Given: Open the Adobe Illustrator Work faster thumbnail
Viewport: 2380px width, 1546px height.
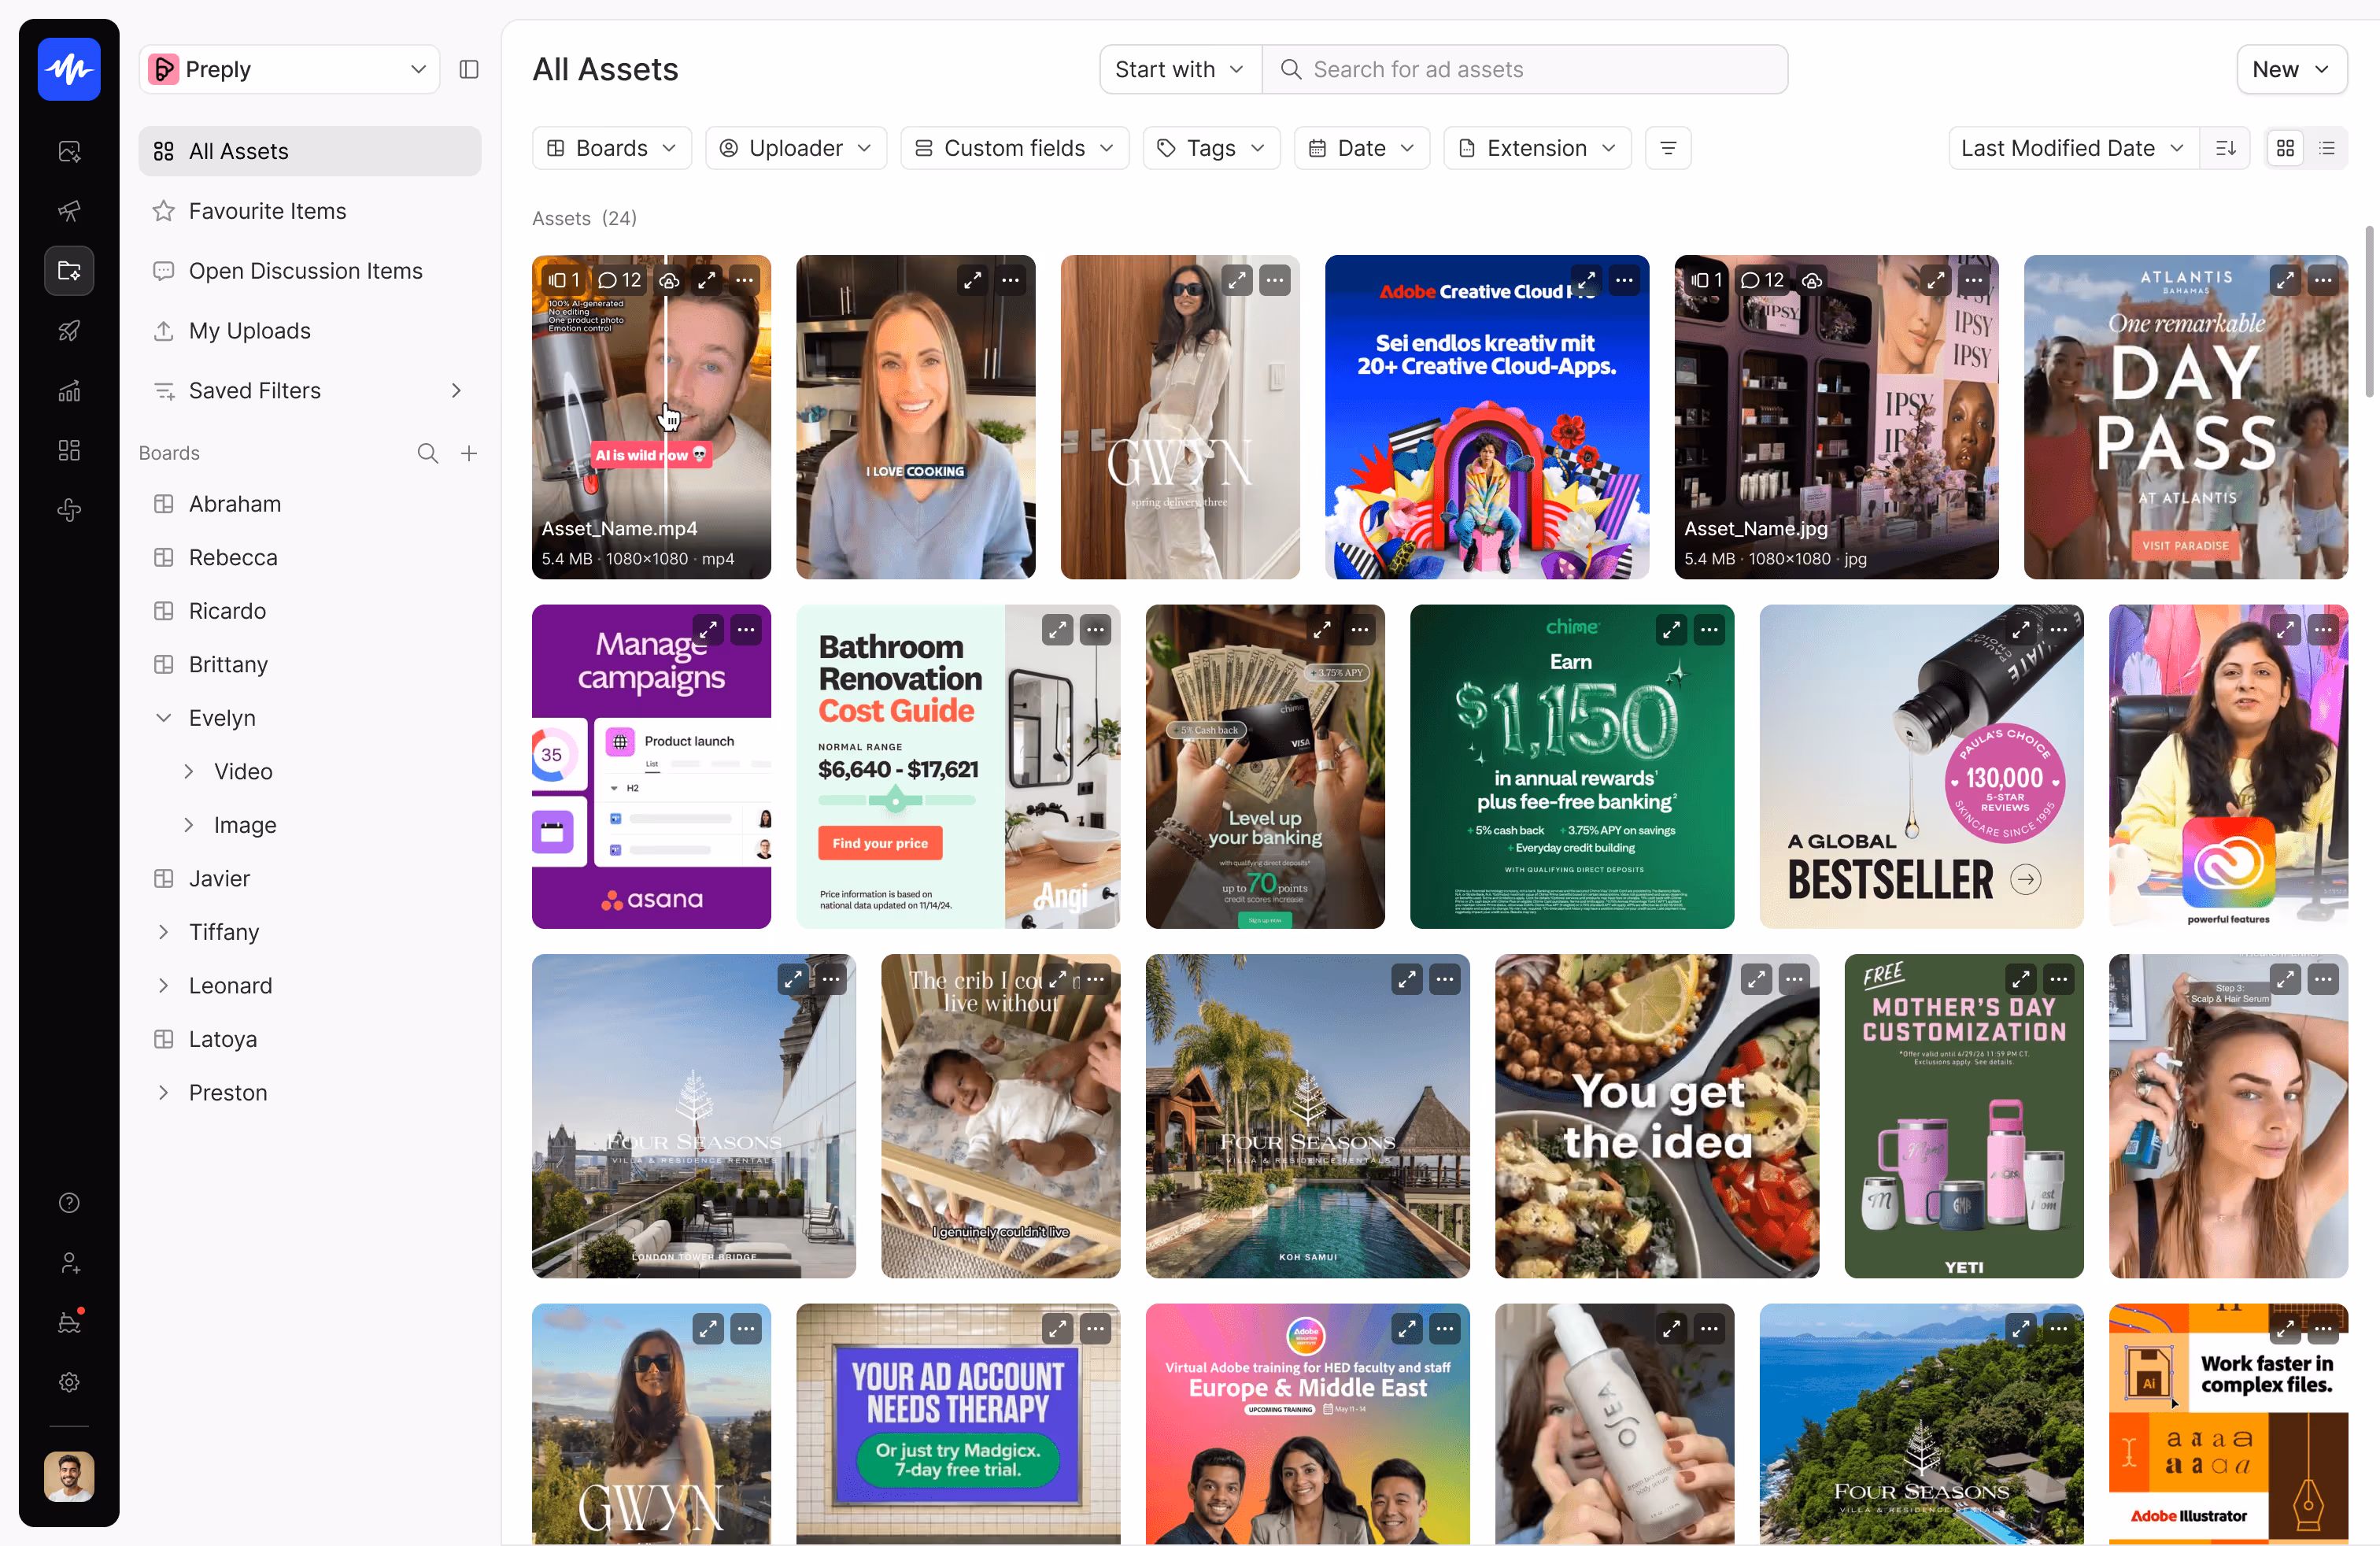Looking at the screenshot, I should pos(2228,1424).
